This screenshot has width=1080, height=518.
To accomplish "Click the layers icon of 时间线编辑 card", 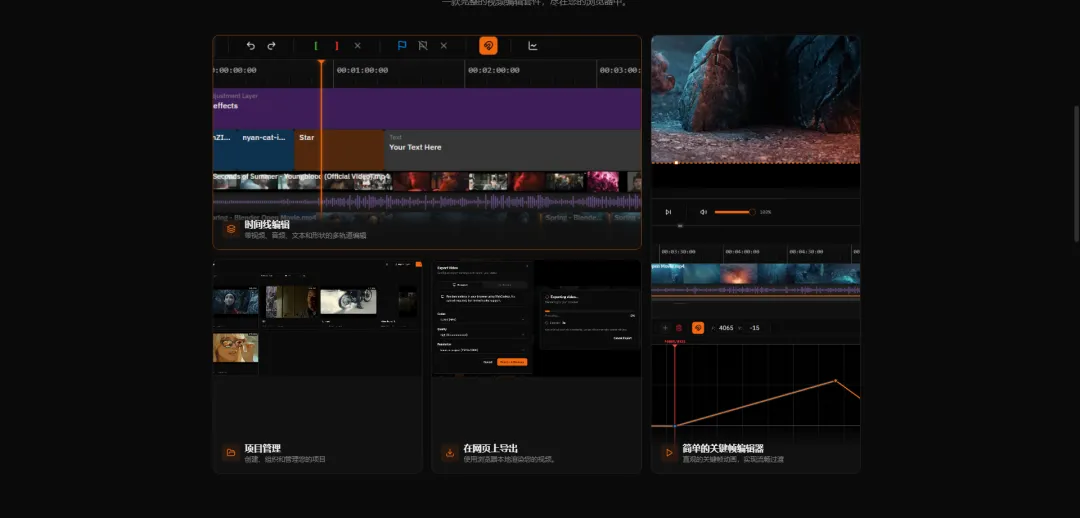I will coord(231,229).
